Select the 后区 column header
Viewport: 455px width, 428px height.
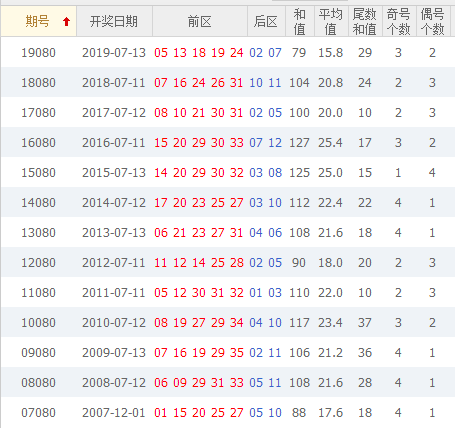point(266,21)
